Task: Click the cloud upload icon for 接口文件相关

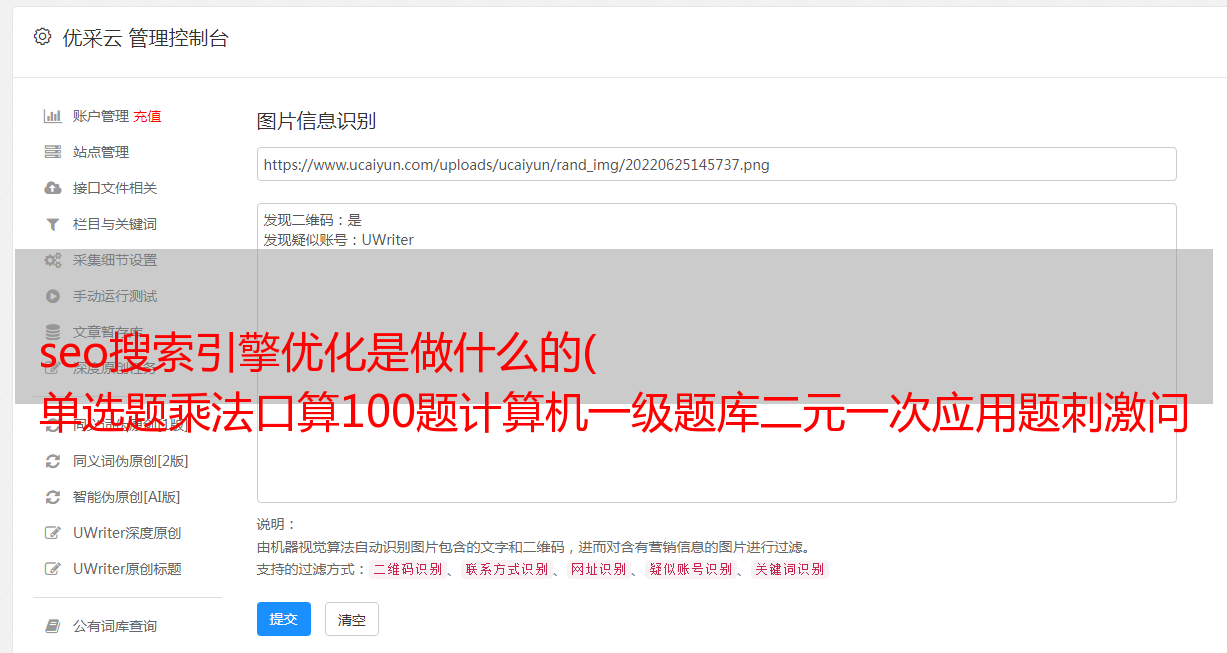Action: [x=53, y=188]
